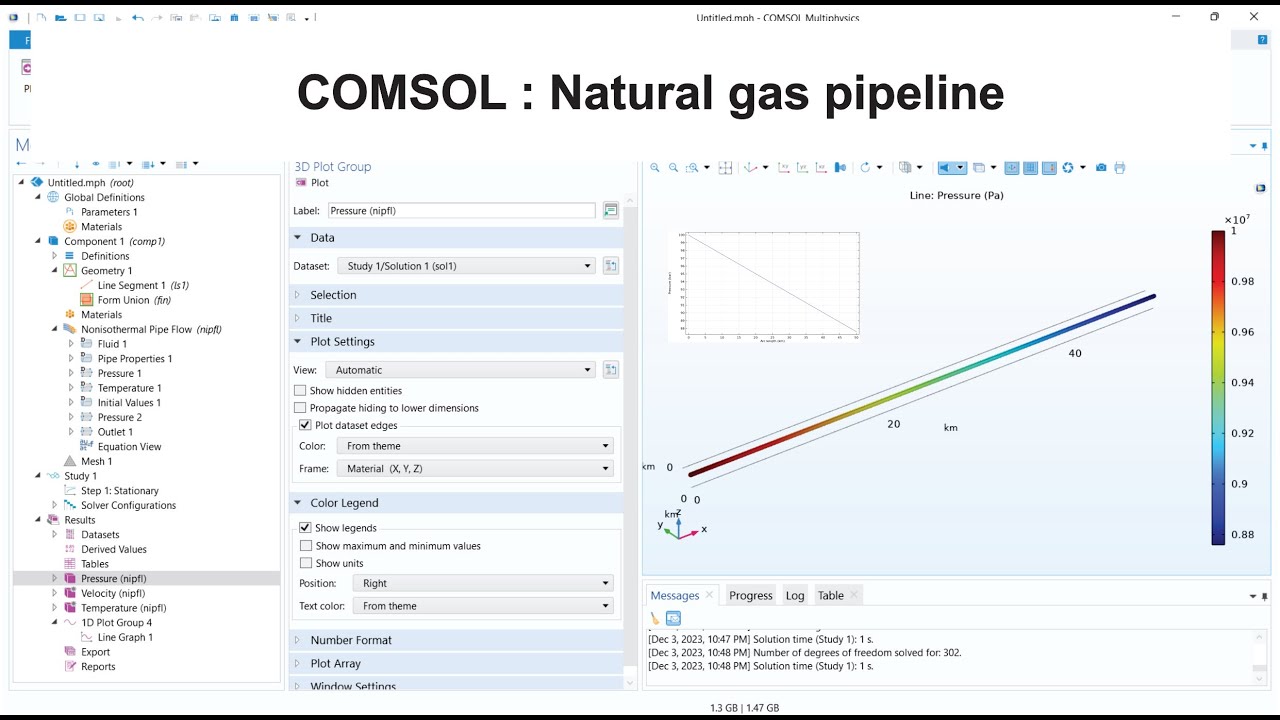Click the Model Builder back arrow icon
This screenshot has height=720, width=1280.
[x=21, y=164]
